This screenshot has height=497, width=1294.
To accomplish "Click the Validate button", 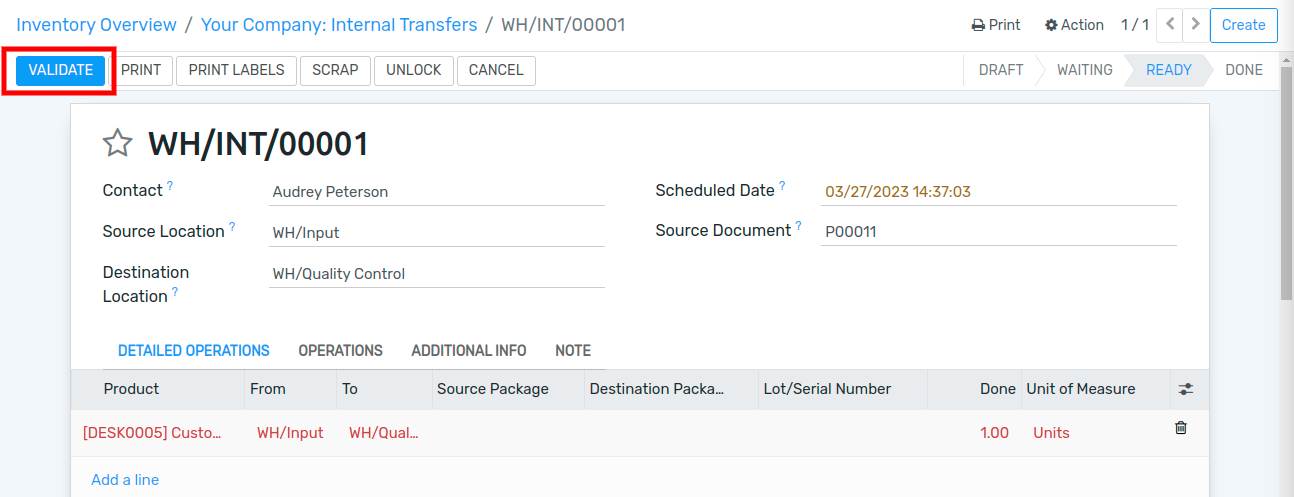I will [x=61, y=70].
